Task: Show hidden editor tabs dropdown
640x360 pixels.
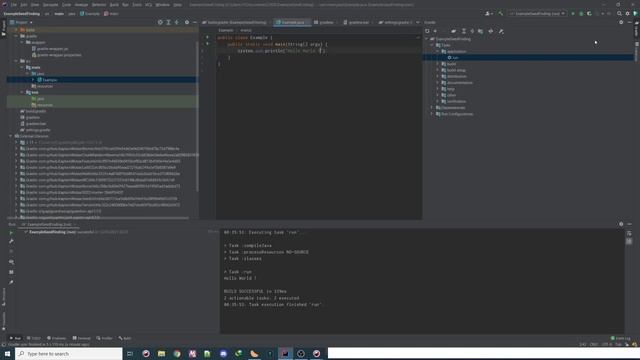Action: (418, 22)
